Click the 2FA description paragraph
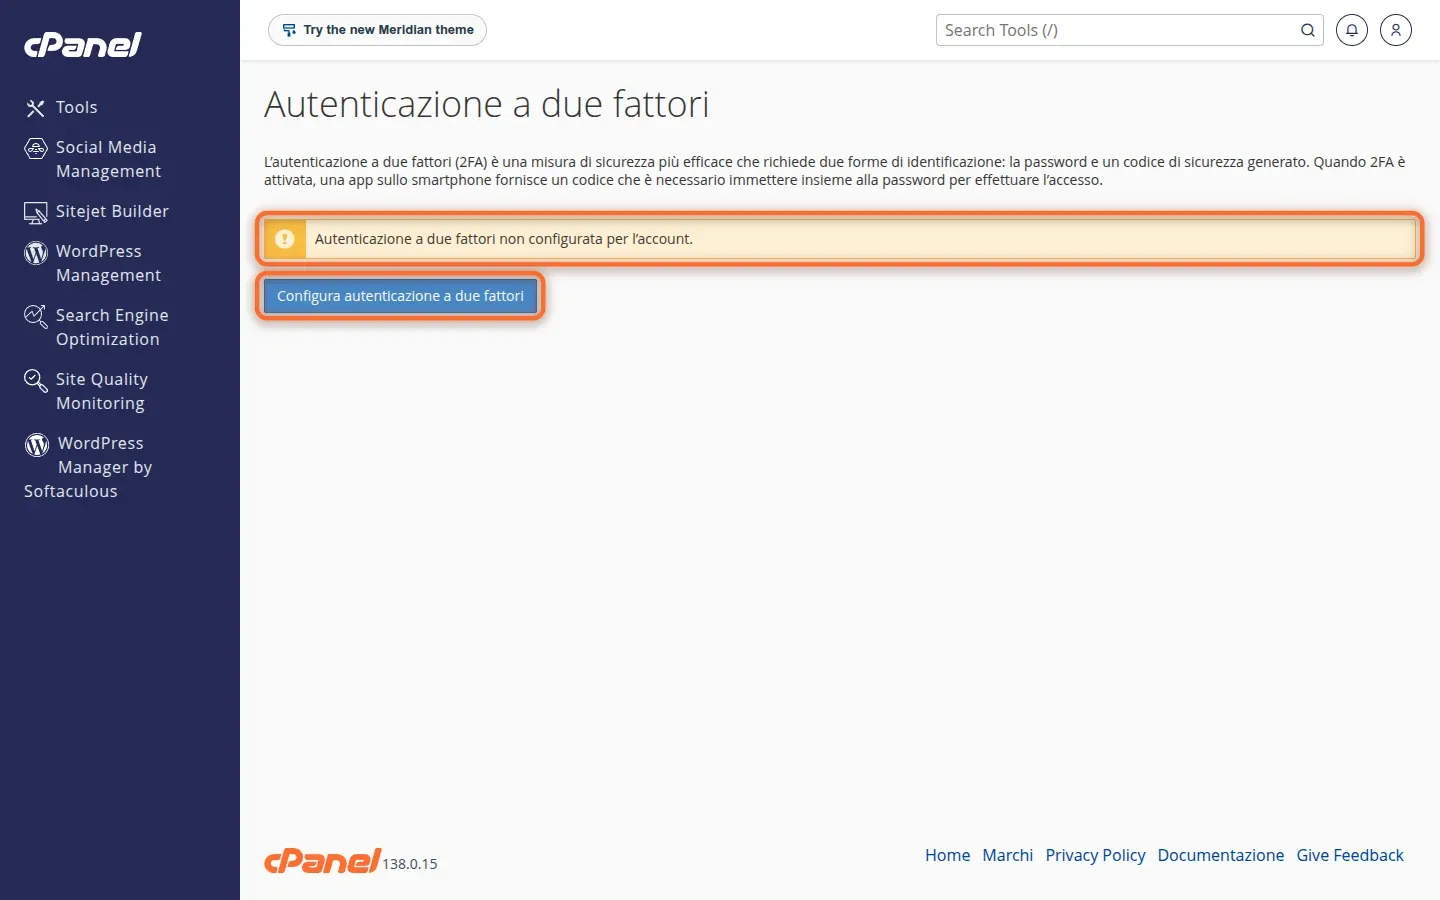This screenshot has height=900, width=1440. 835,171
